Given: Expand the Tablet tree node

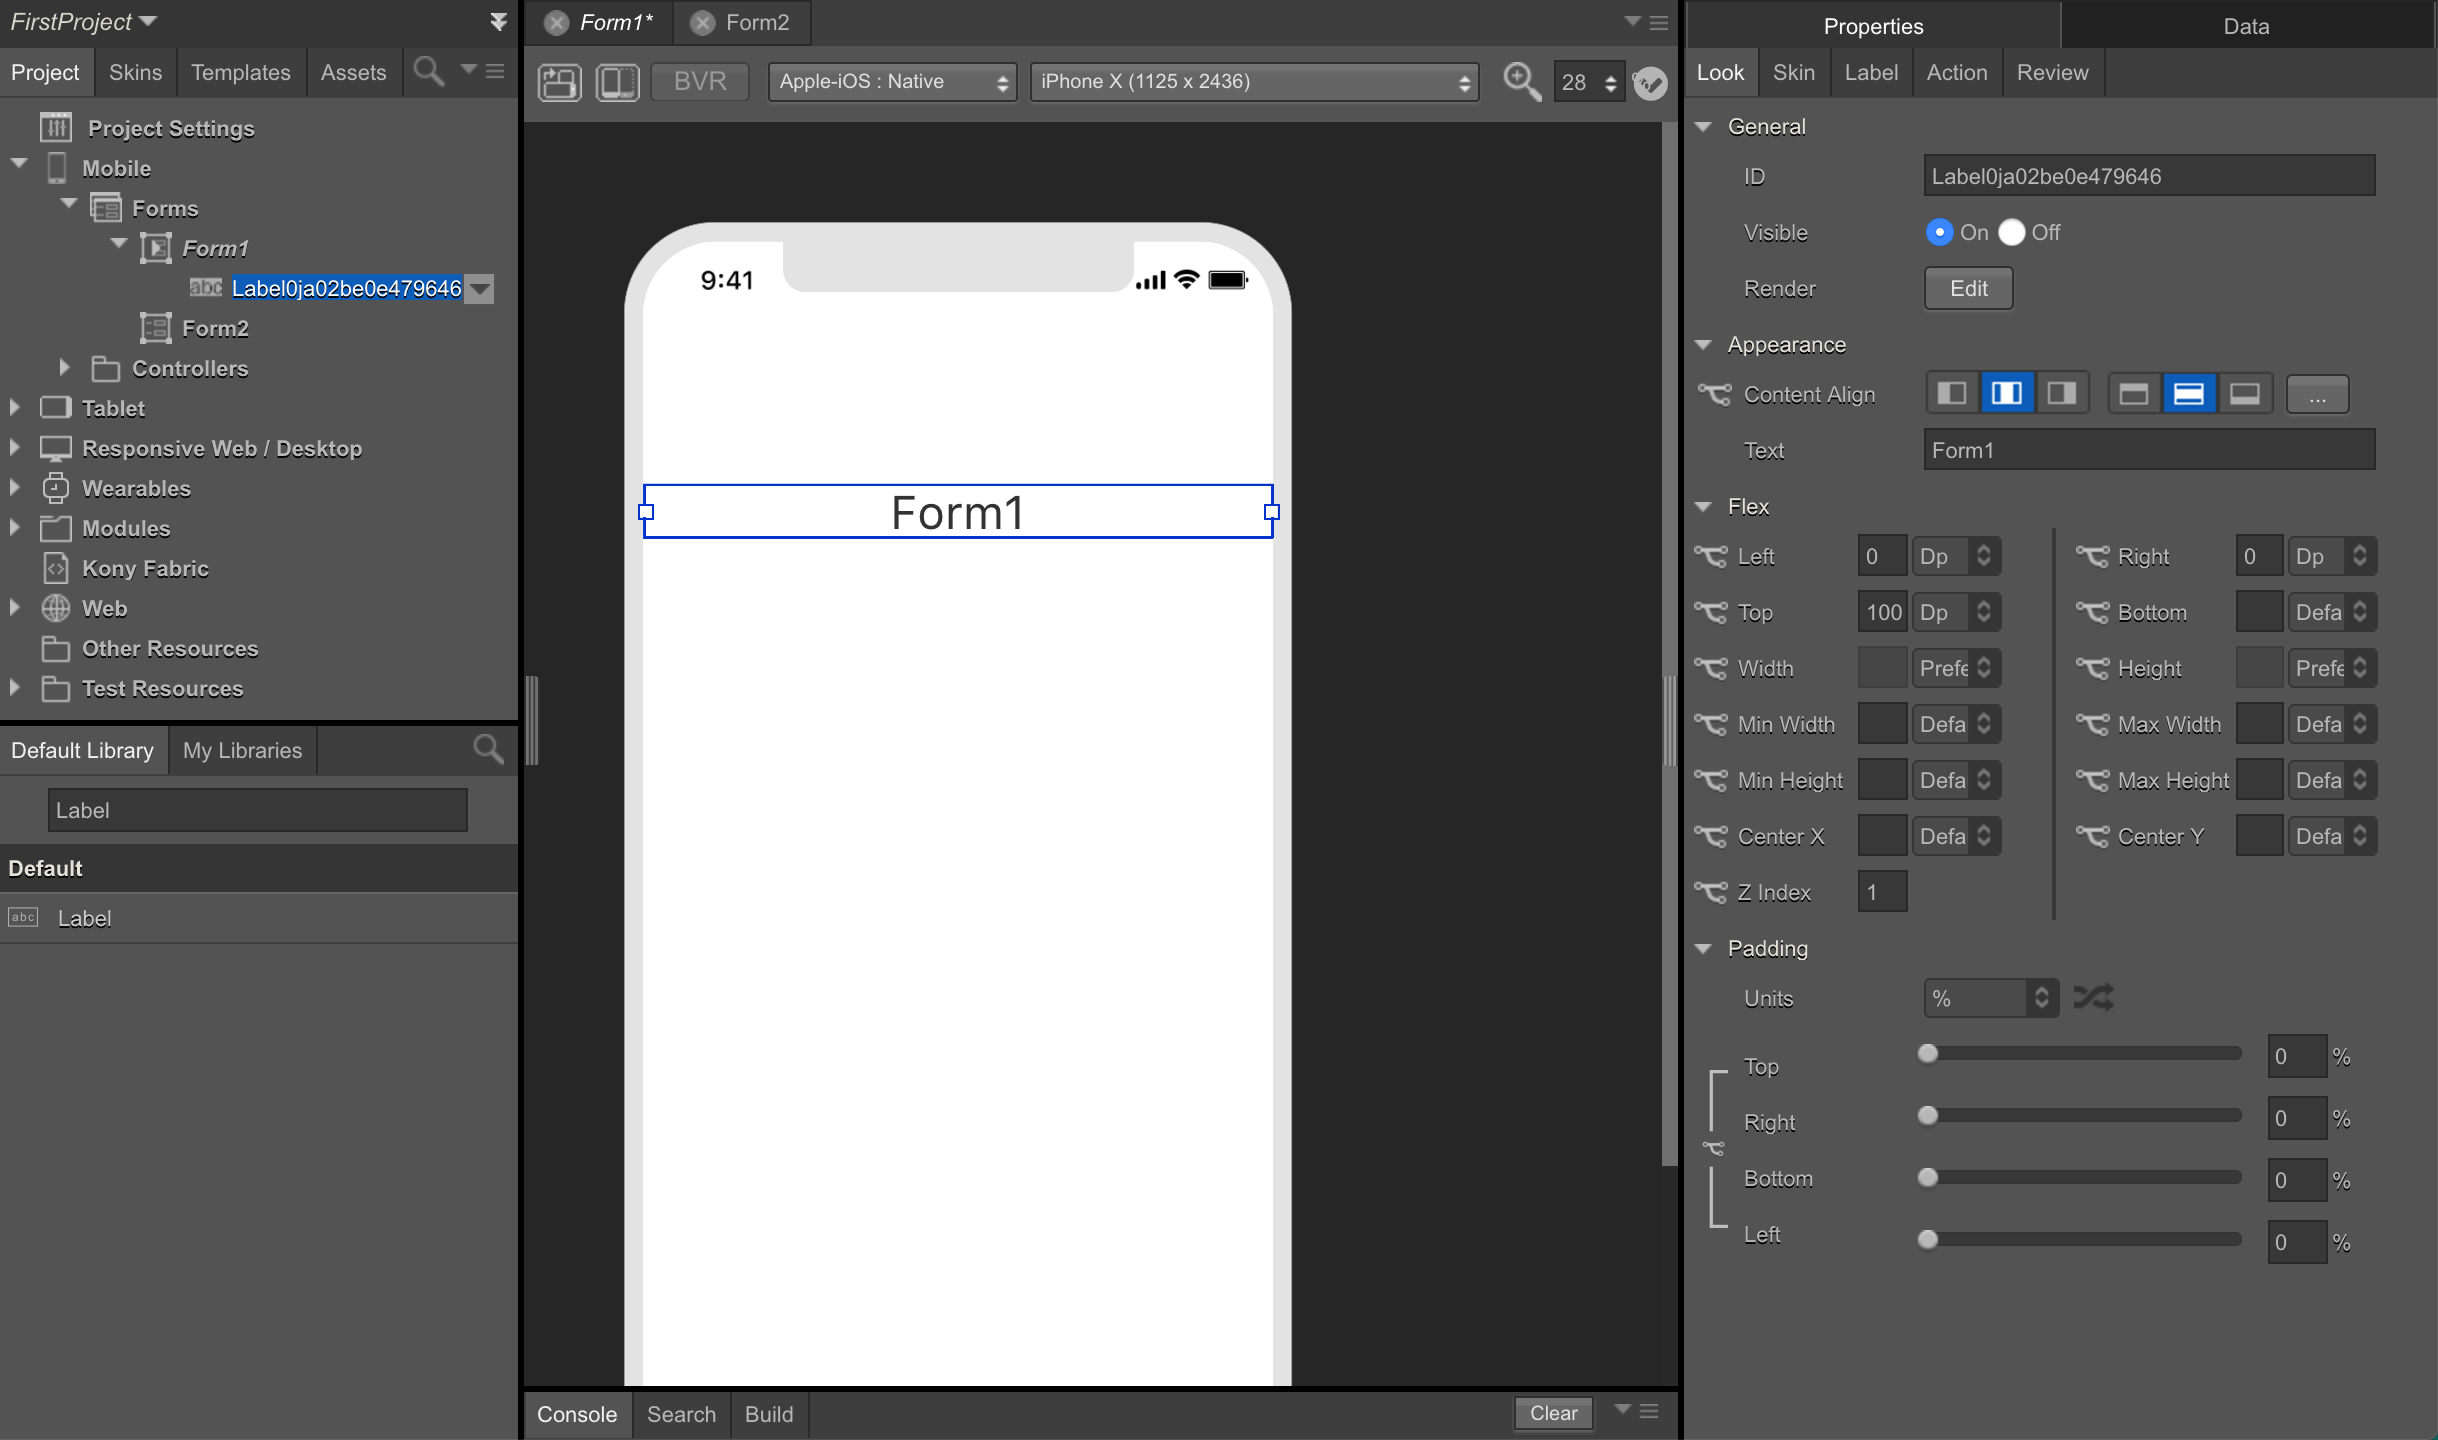Looking at the screenshot, I should [15, 408].
